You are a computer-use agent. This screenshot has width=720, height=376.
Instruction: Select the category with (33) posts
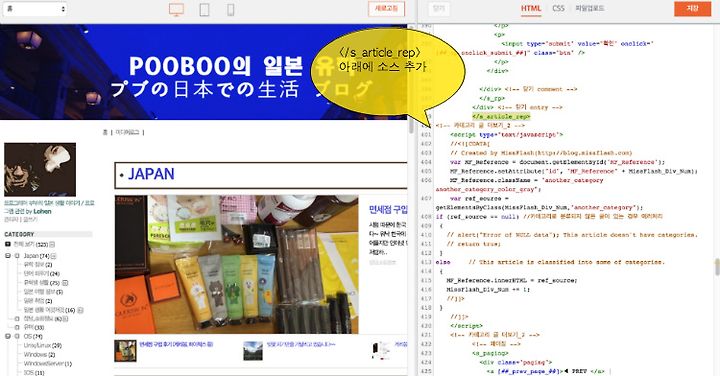(x=34, y=327)
